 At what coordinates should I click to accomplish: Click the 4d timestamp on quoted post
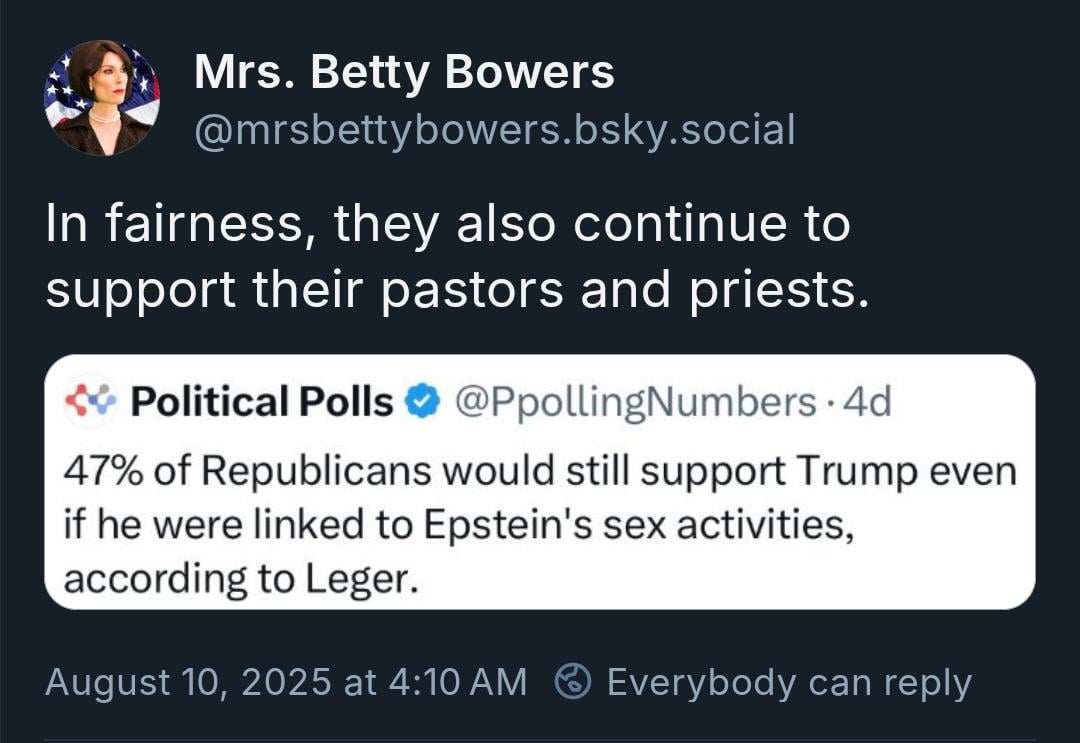(x=867, y=401)
